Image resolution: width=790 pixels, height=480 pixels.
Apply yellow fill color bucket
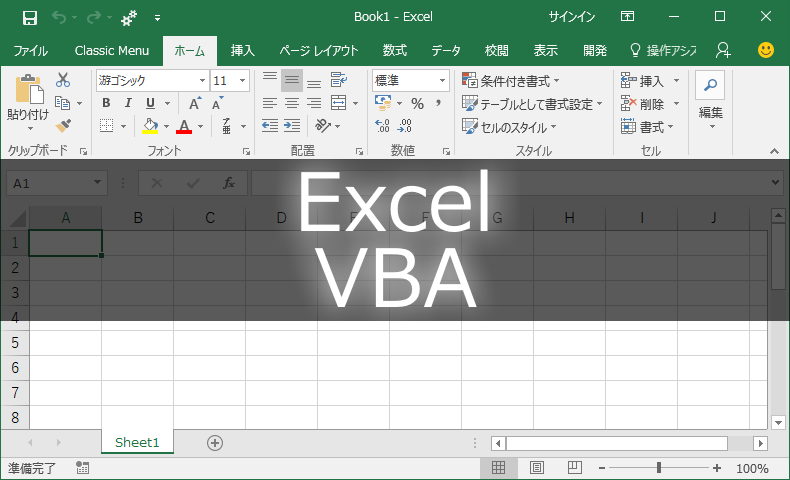[150, 125]
